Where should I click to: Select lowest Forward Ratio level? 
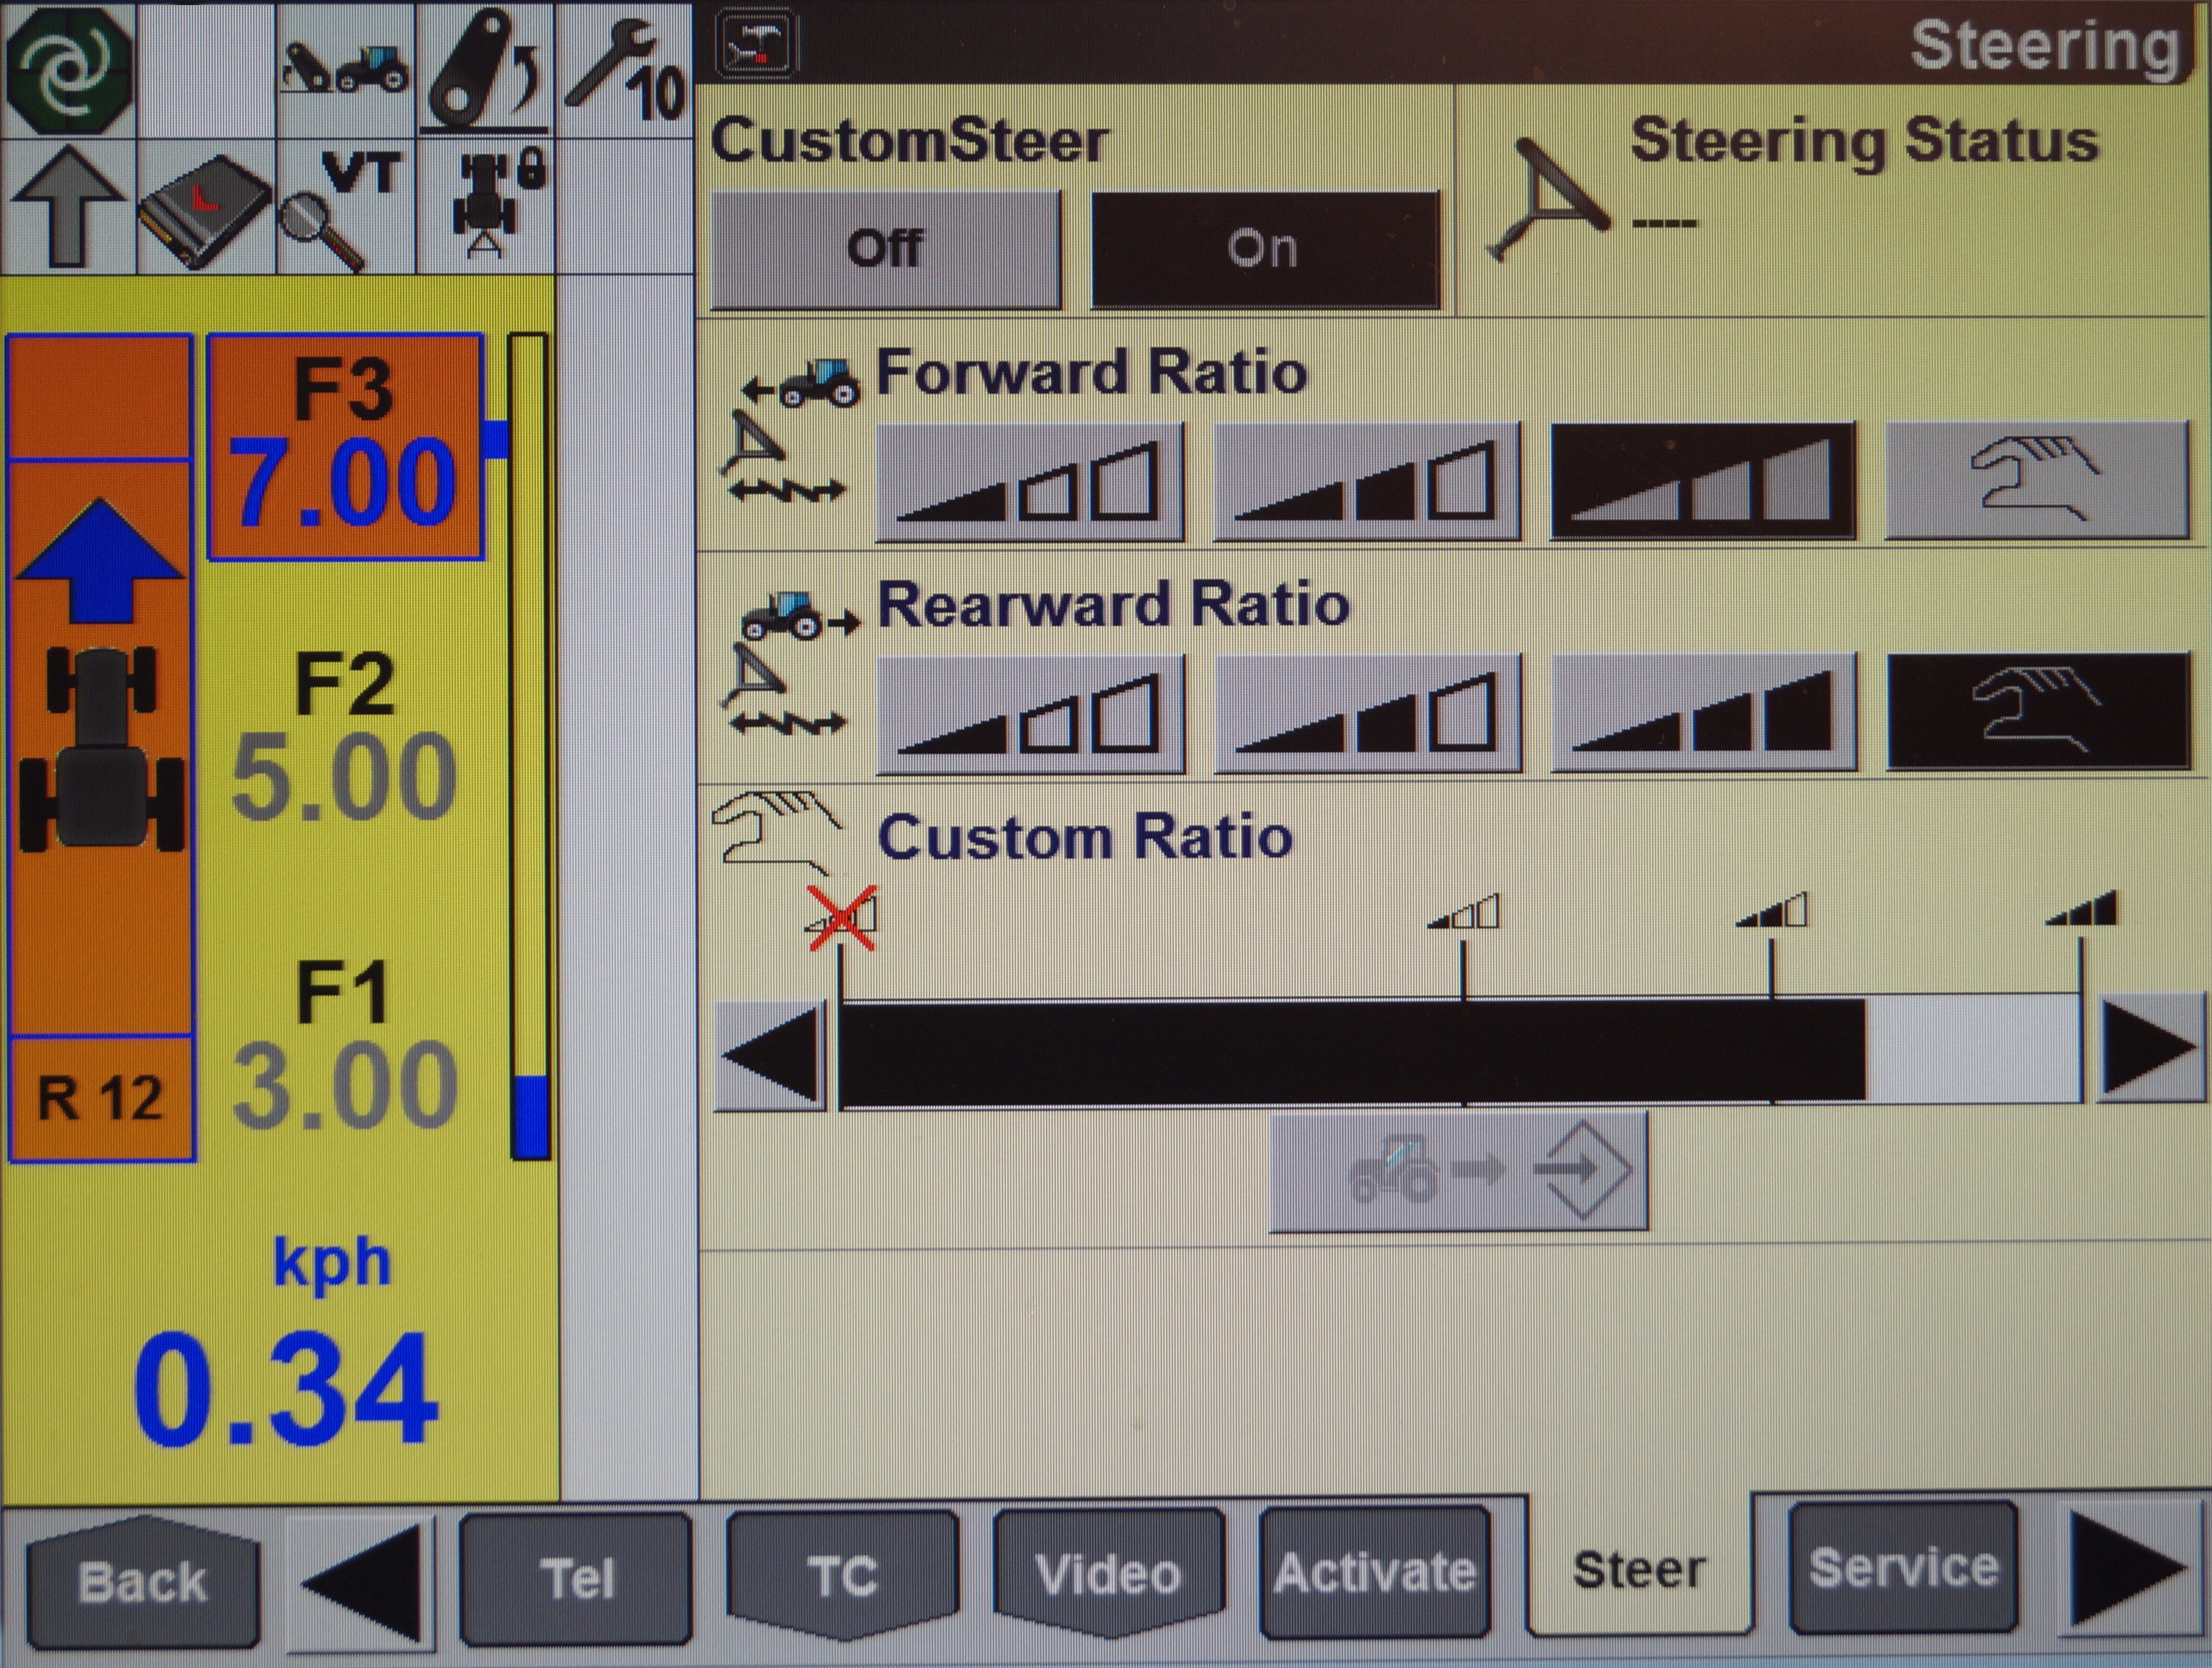(1029, 484)
